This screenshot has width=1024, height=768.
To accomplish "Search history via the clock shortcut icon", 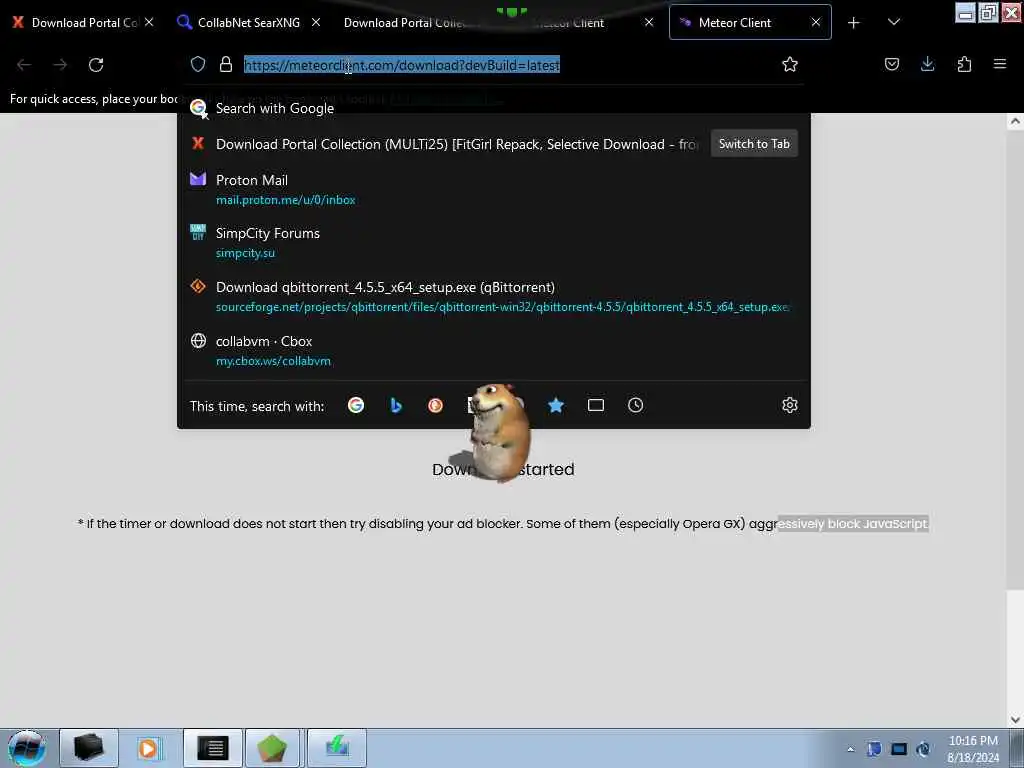I will [x=635, y=405].
